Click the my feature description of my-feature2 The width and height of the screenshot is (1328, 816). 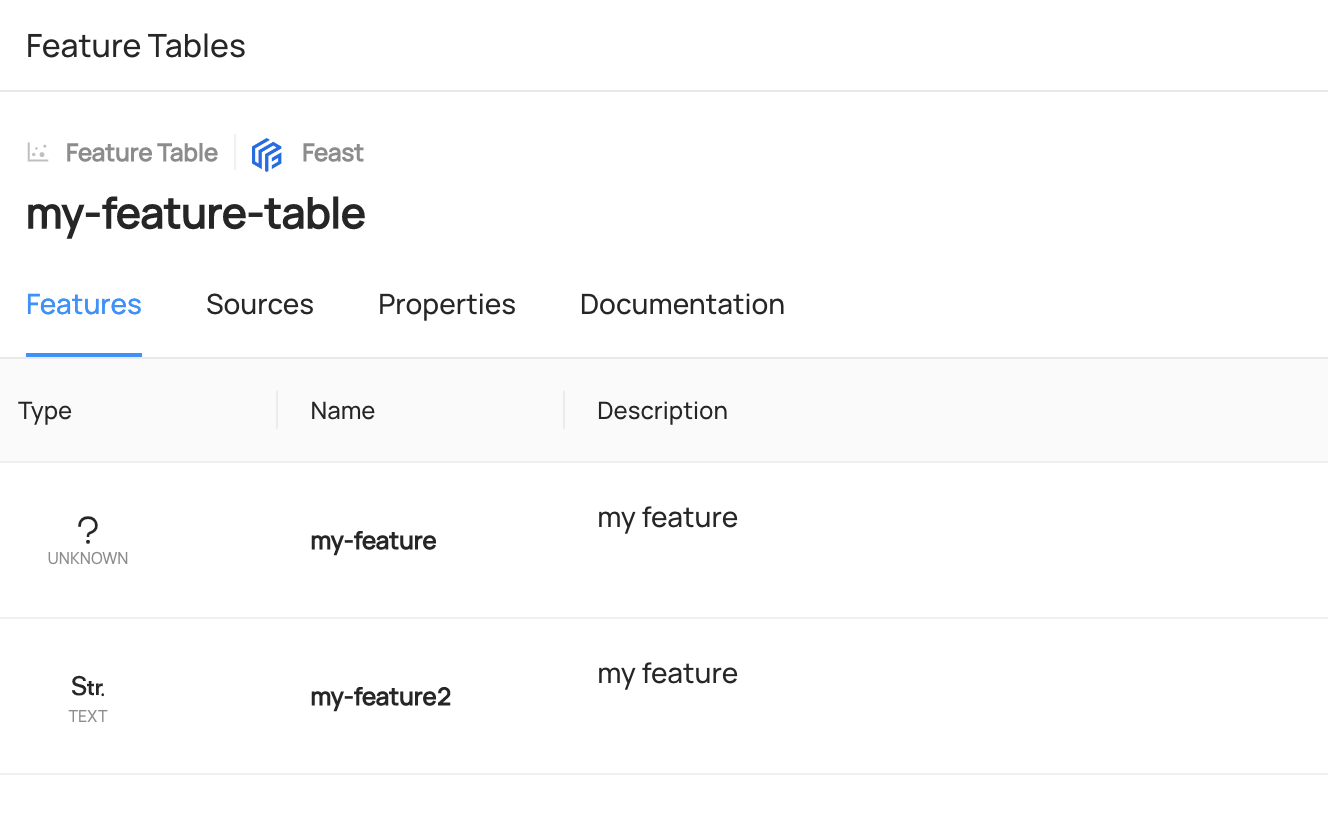[667, 673]
